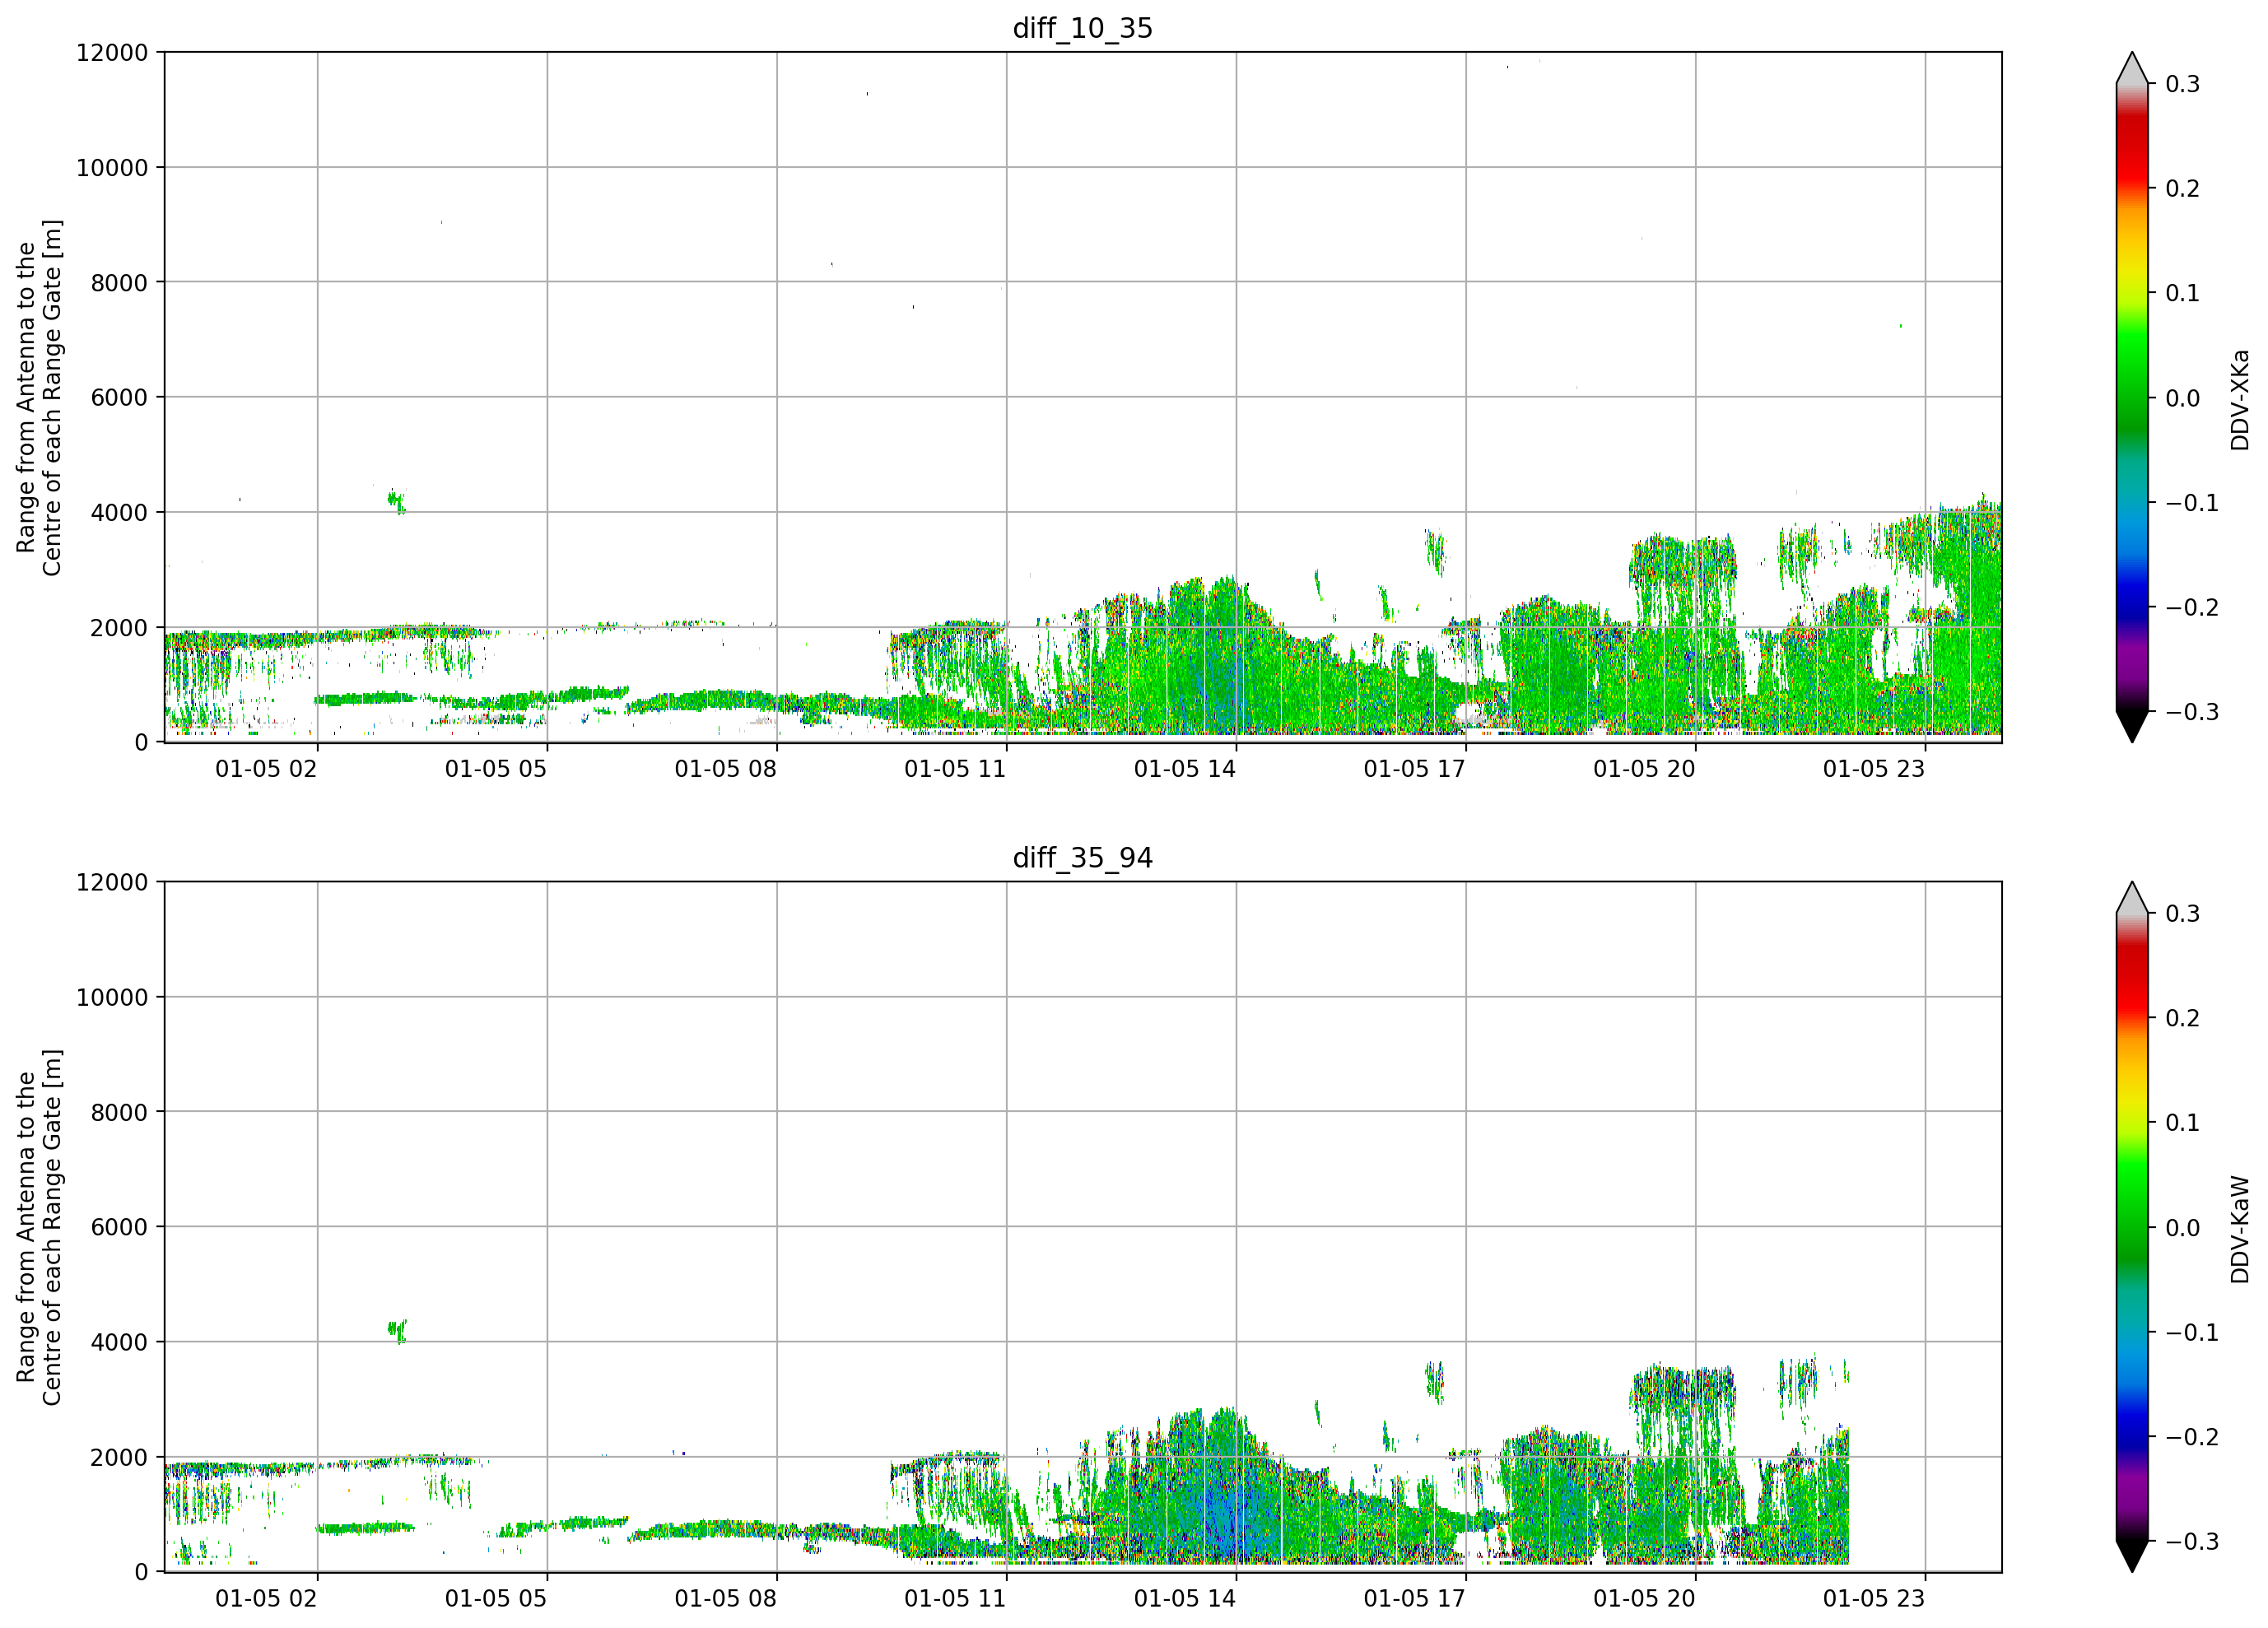Click the range y-axis label of diff_10_35
This screenshot has height=1628, width=2268.
[x=39, y=398]
